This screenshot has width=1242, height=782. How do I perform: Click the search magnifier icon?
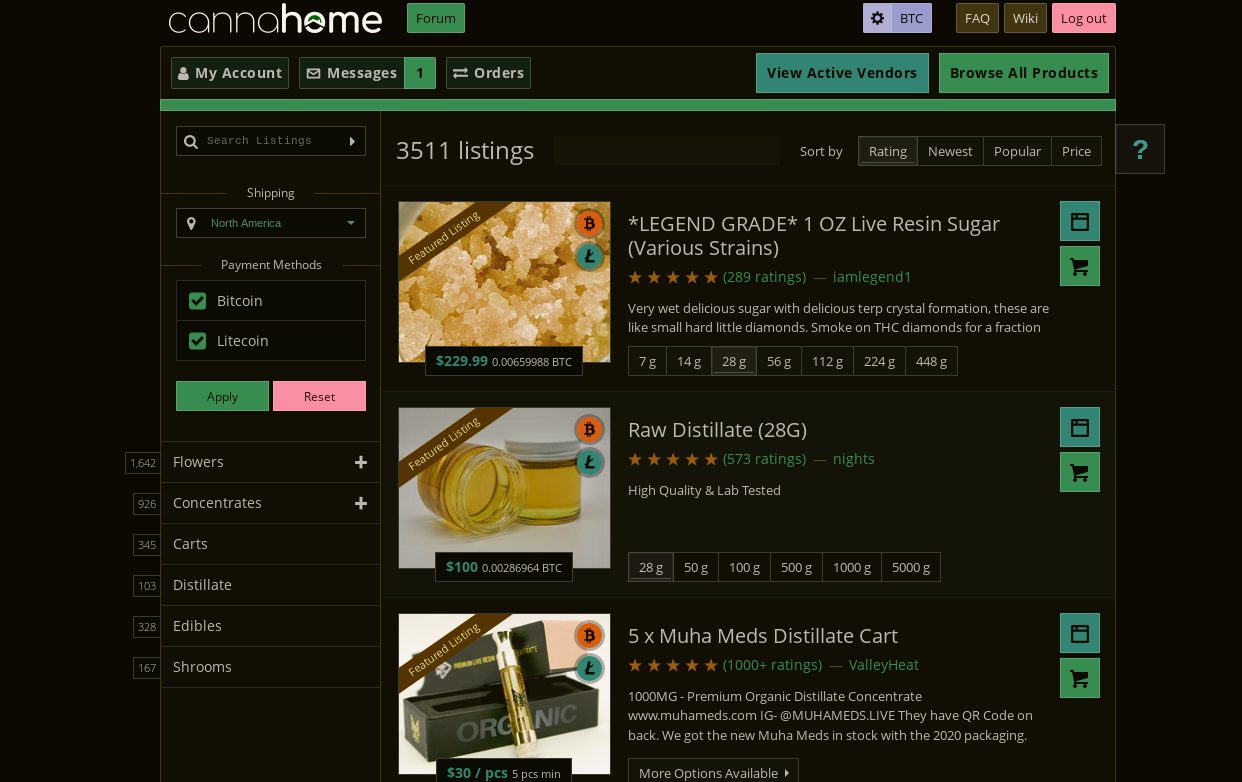point(191,141)
